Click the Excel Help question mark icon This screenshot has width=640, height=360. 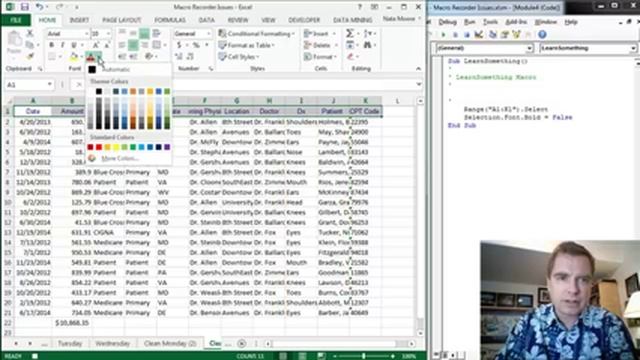tap(360, 7)
